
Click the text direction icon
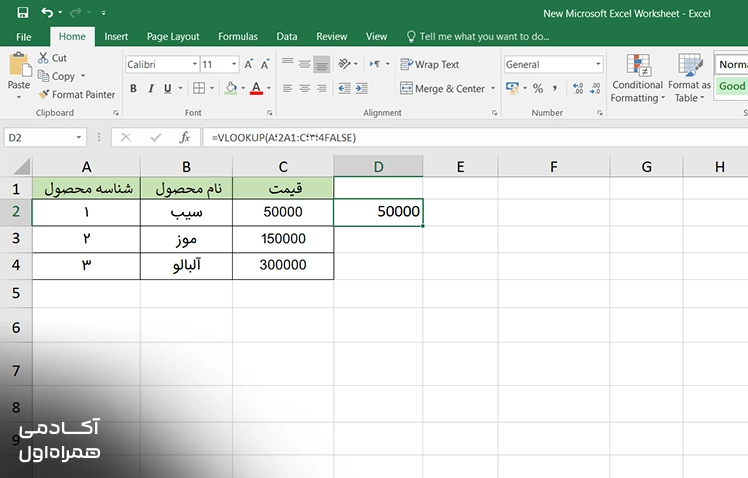coord(374,64)
